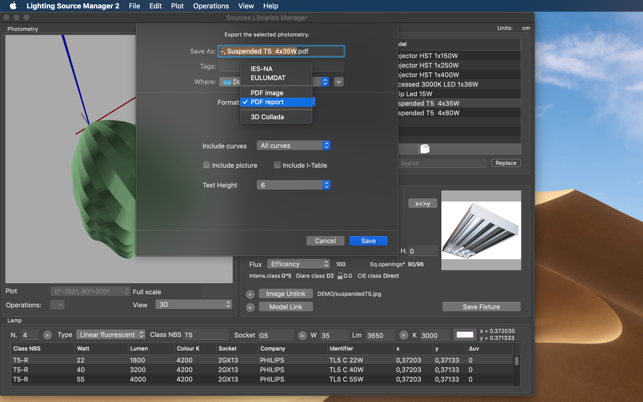643x402 pixels.
Task: Select the suspended T5 4x80W model row
Action: click(459, 113)
